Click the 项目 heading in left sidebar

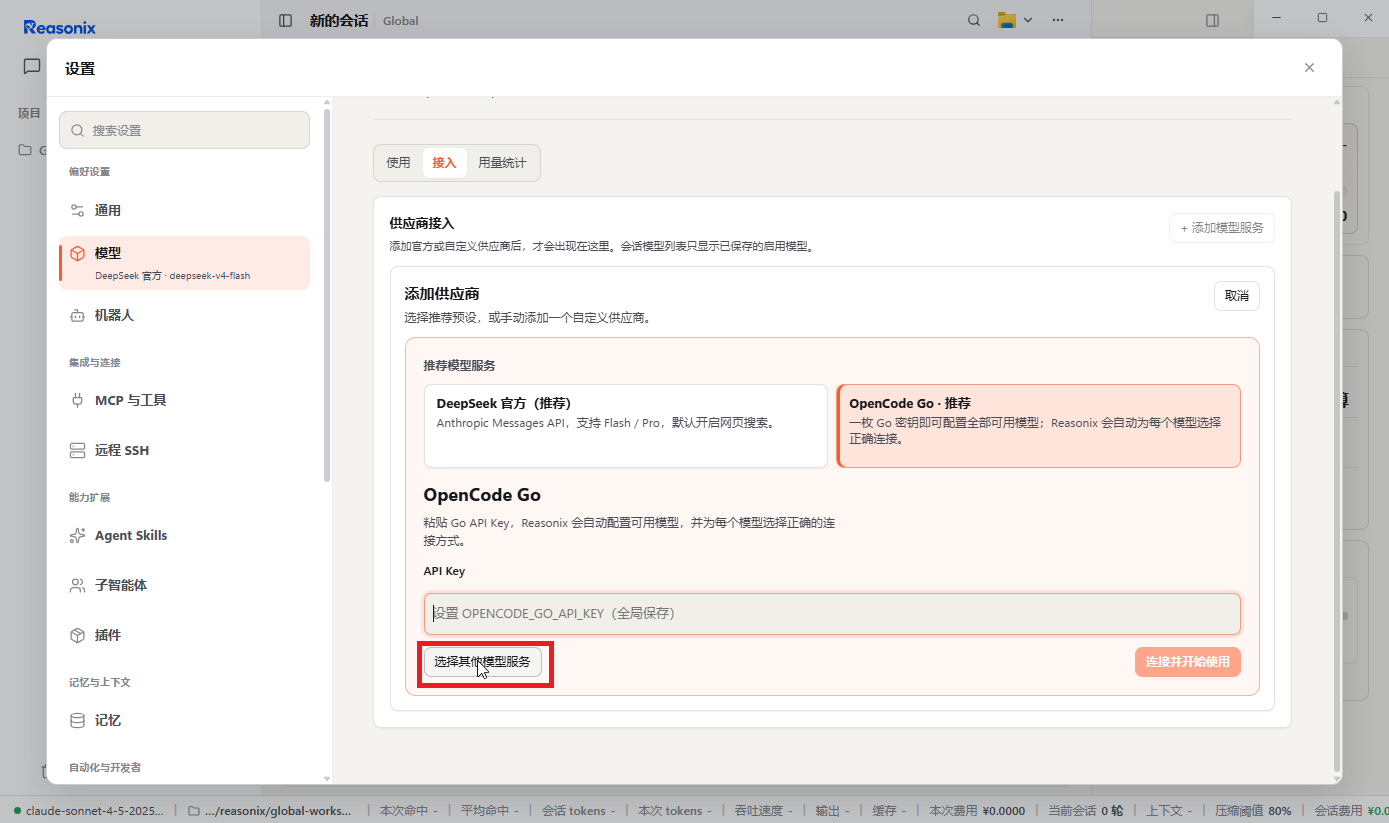coord(29,113)
